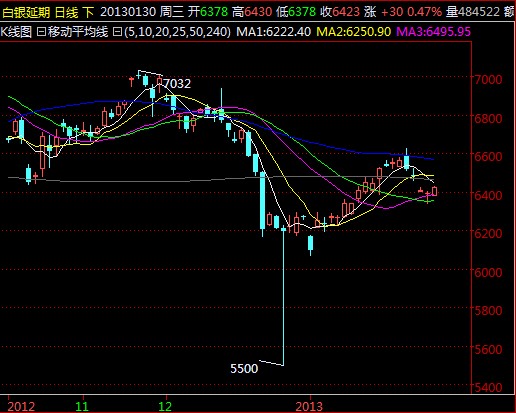
Task: Click the 6600 price axis label
Action: pyautogui.click(x=488, y=157)
